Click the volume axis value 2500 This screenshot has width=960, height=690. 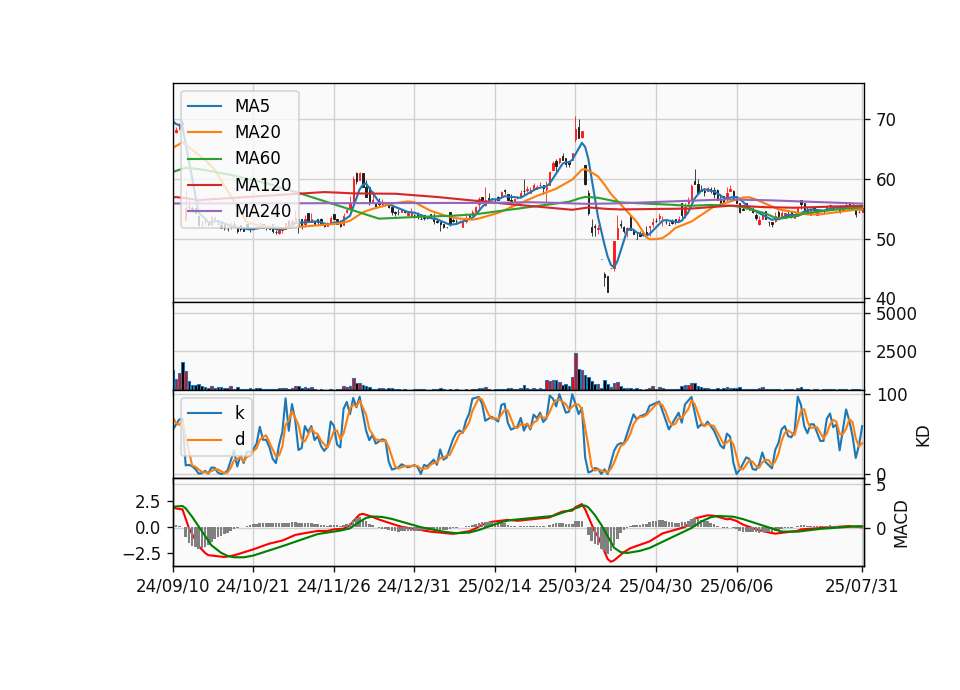(x=896, y=352)
